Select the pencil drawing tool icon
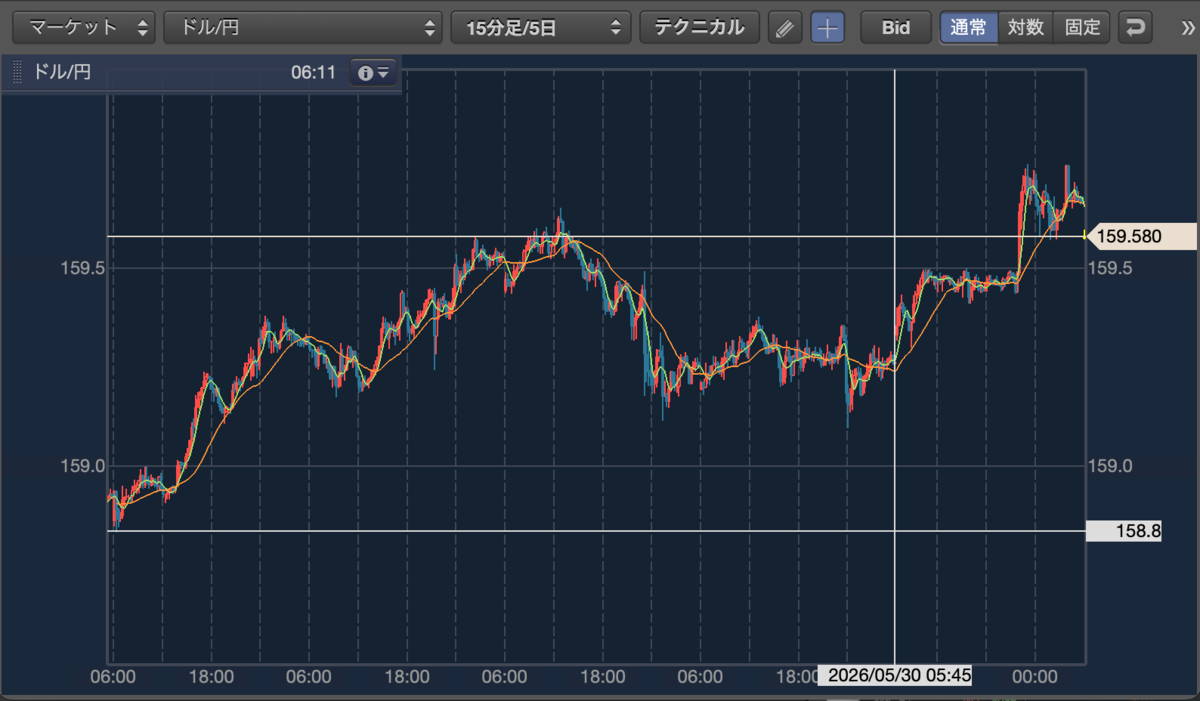This screenshot has height=701, width=1200. pos(785,28)
